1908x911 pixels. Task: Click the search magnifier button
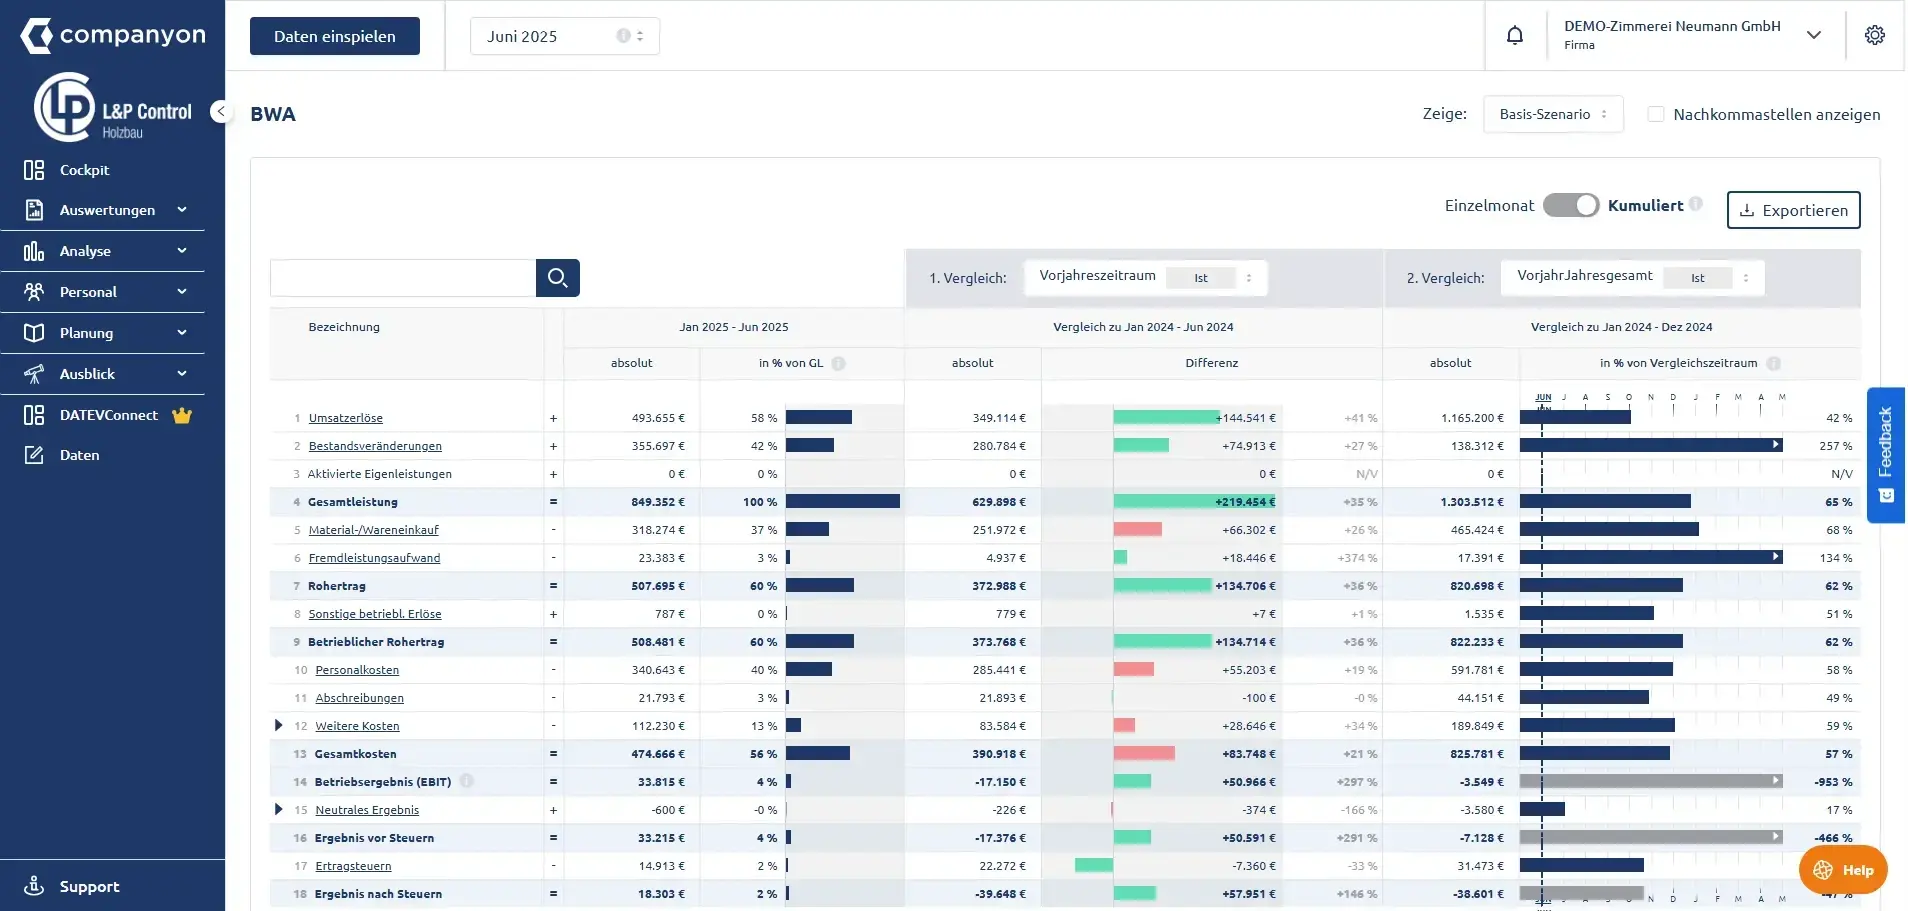558,278
